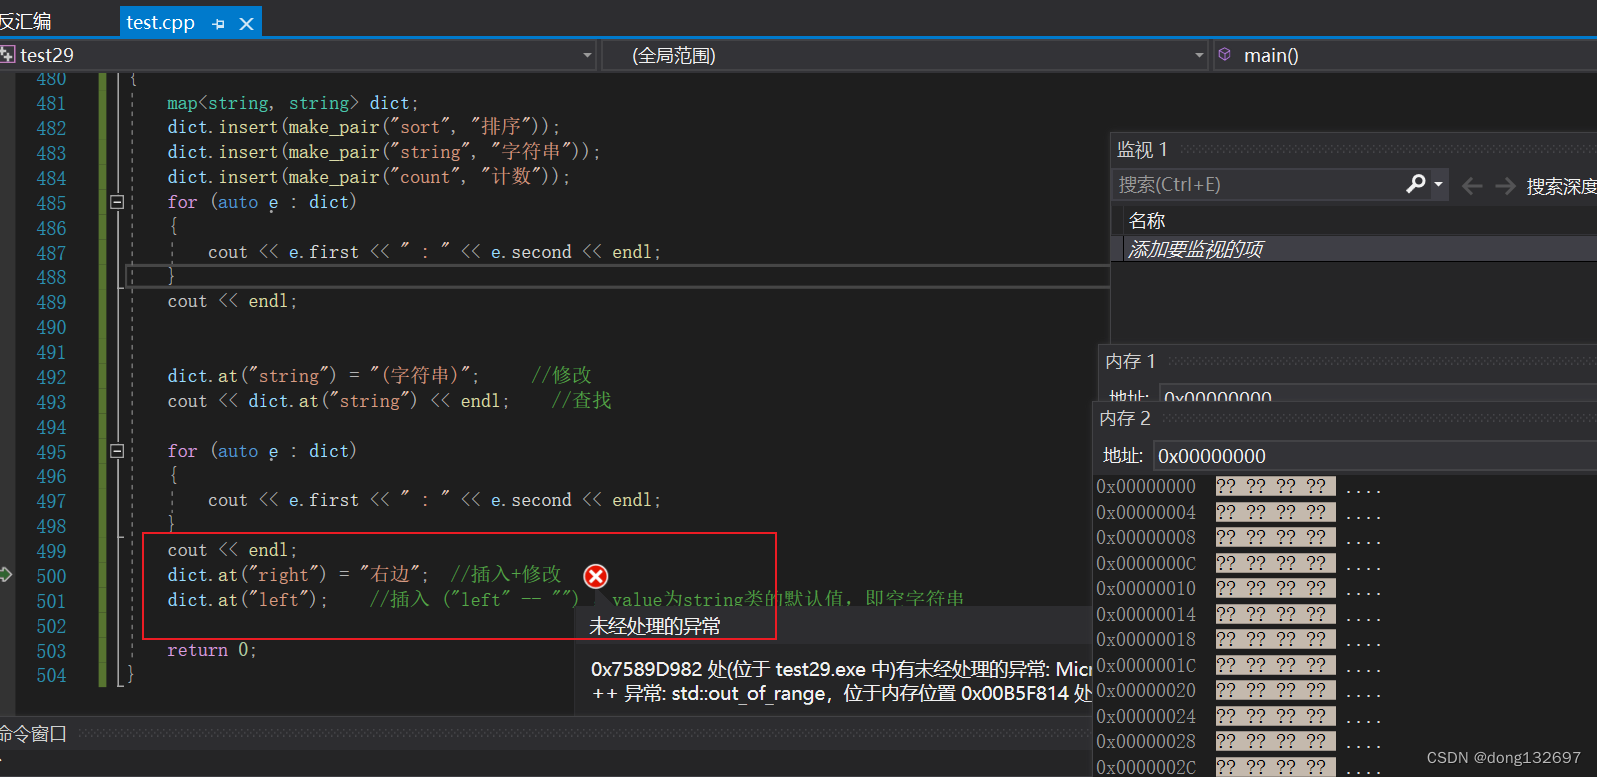Select memory row 0x00000010
The width and height of the screenshot is (1597, 777).
tap(1240, 589)
